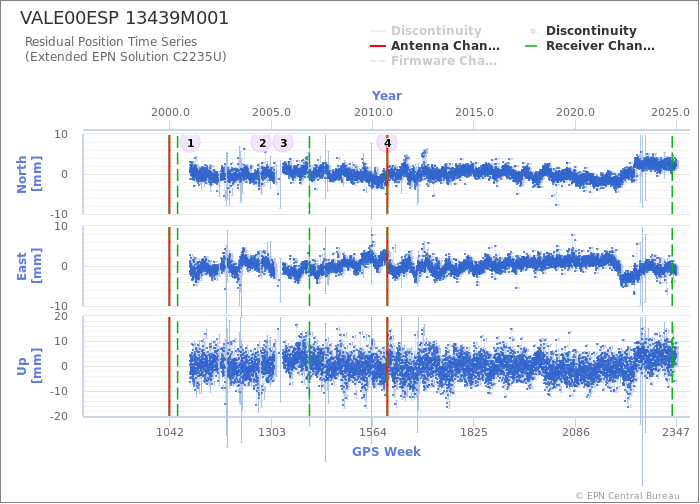700x504 pixels.
Task: Click the green Receiver Change legend dash
Action: pos(533,46)
